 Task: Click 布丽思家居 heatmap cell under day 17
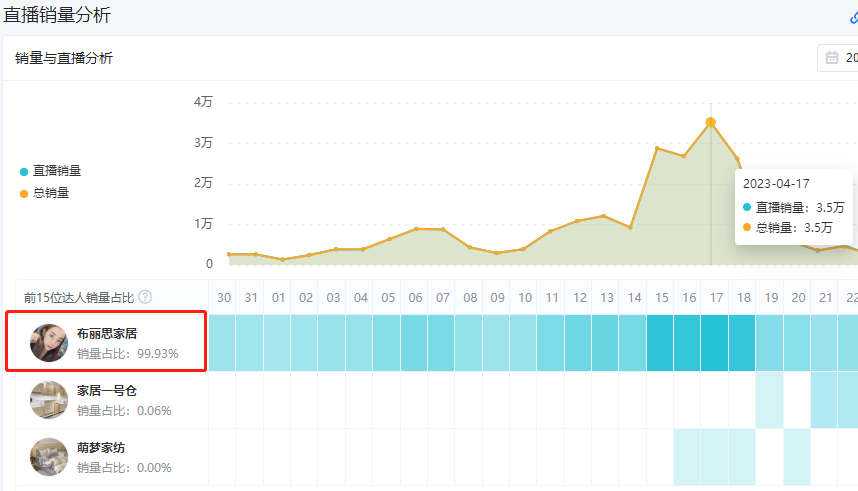[x=715, y=343]
